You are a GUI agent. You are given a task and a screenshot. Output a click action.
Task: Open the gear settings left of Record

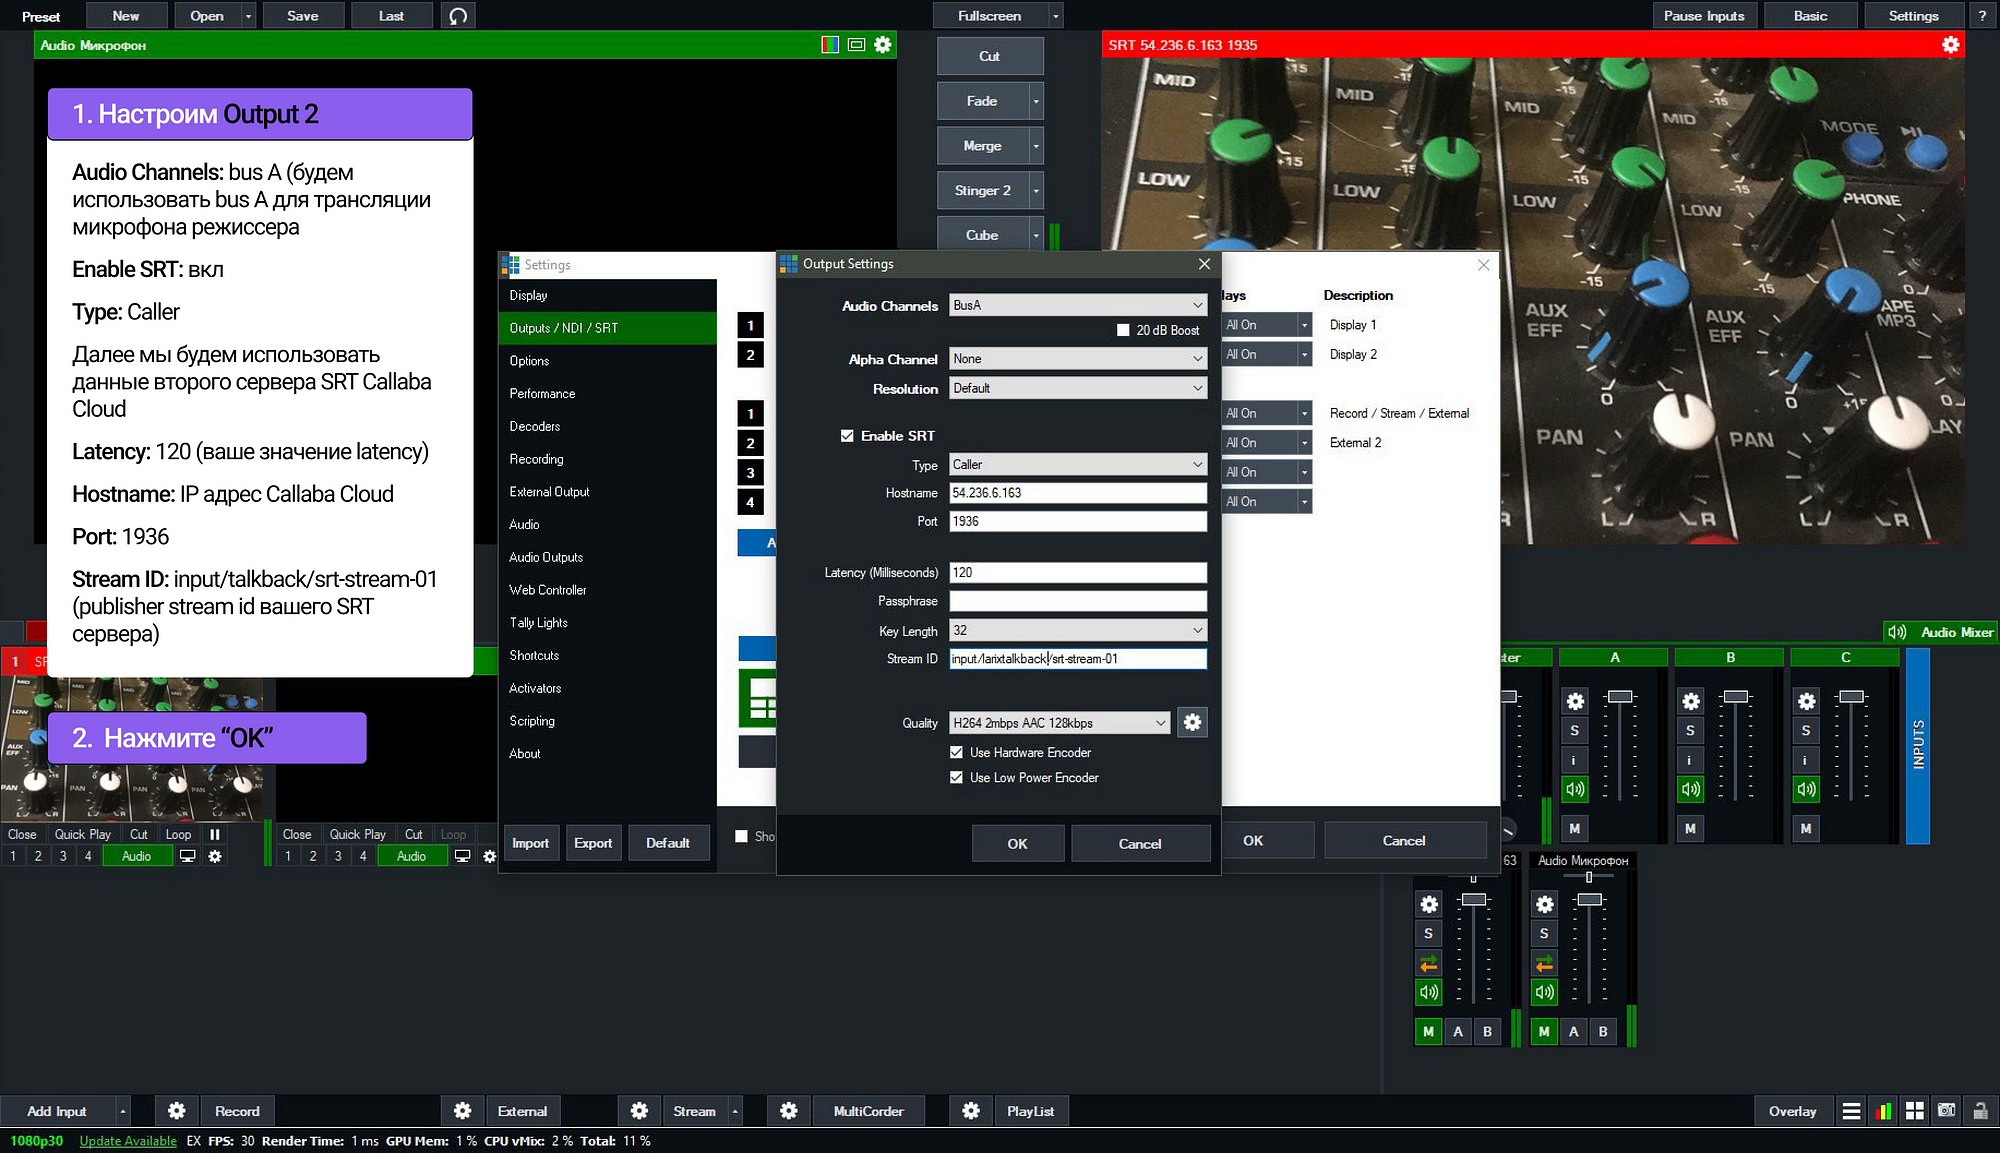[176, 1111]
